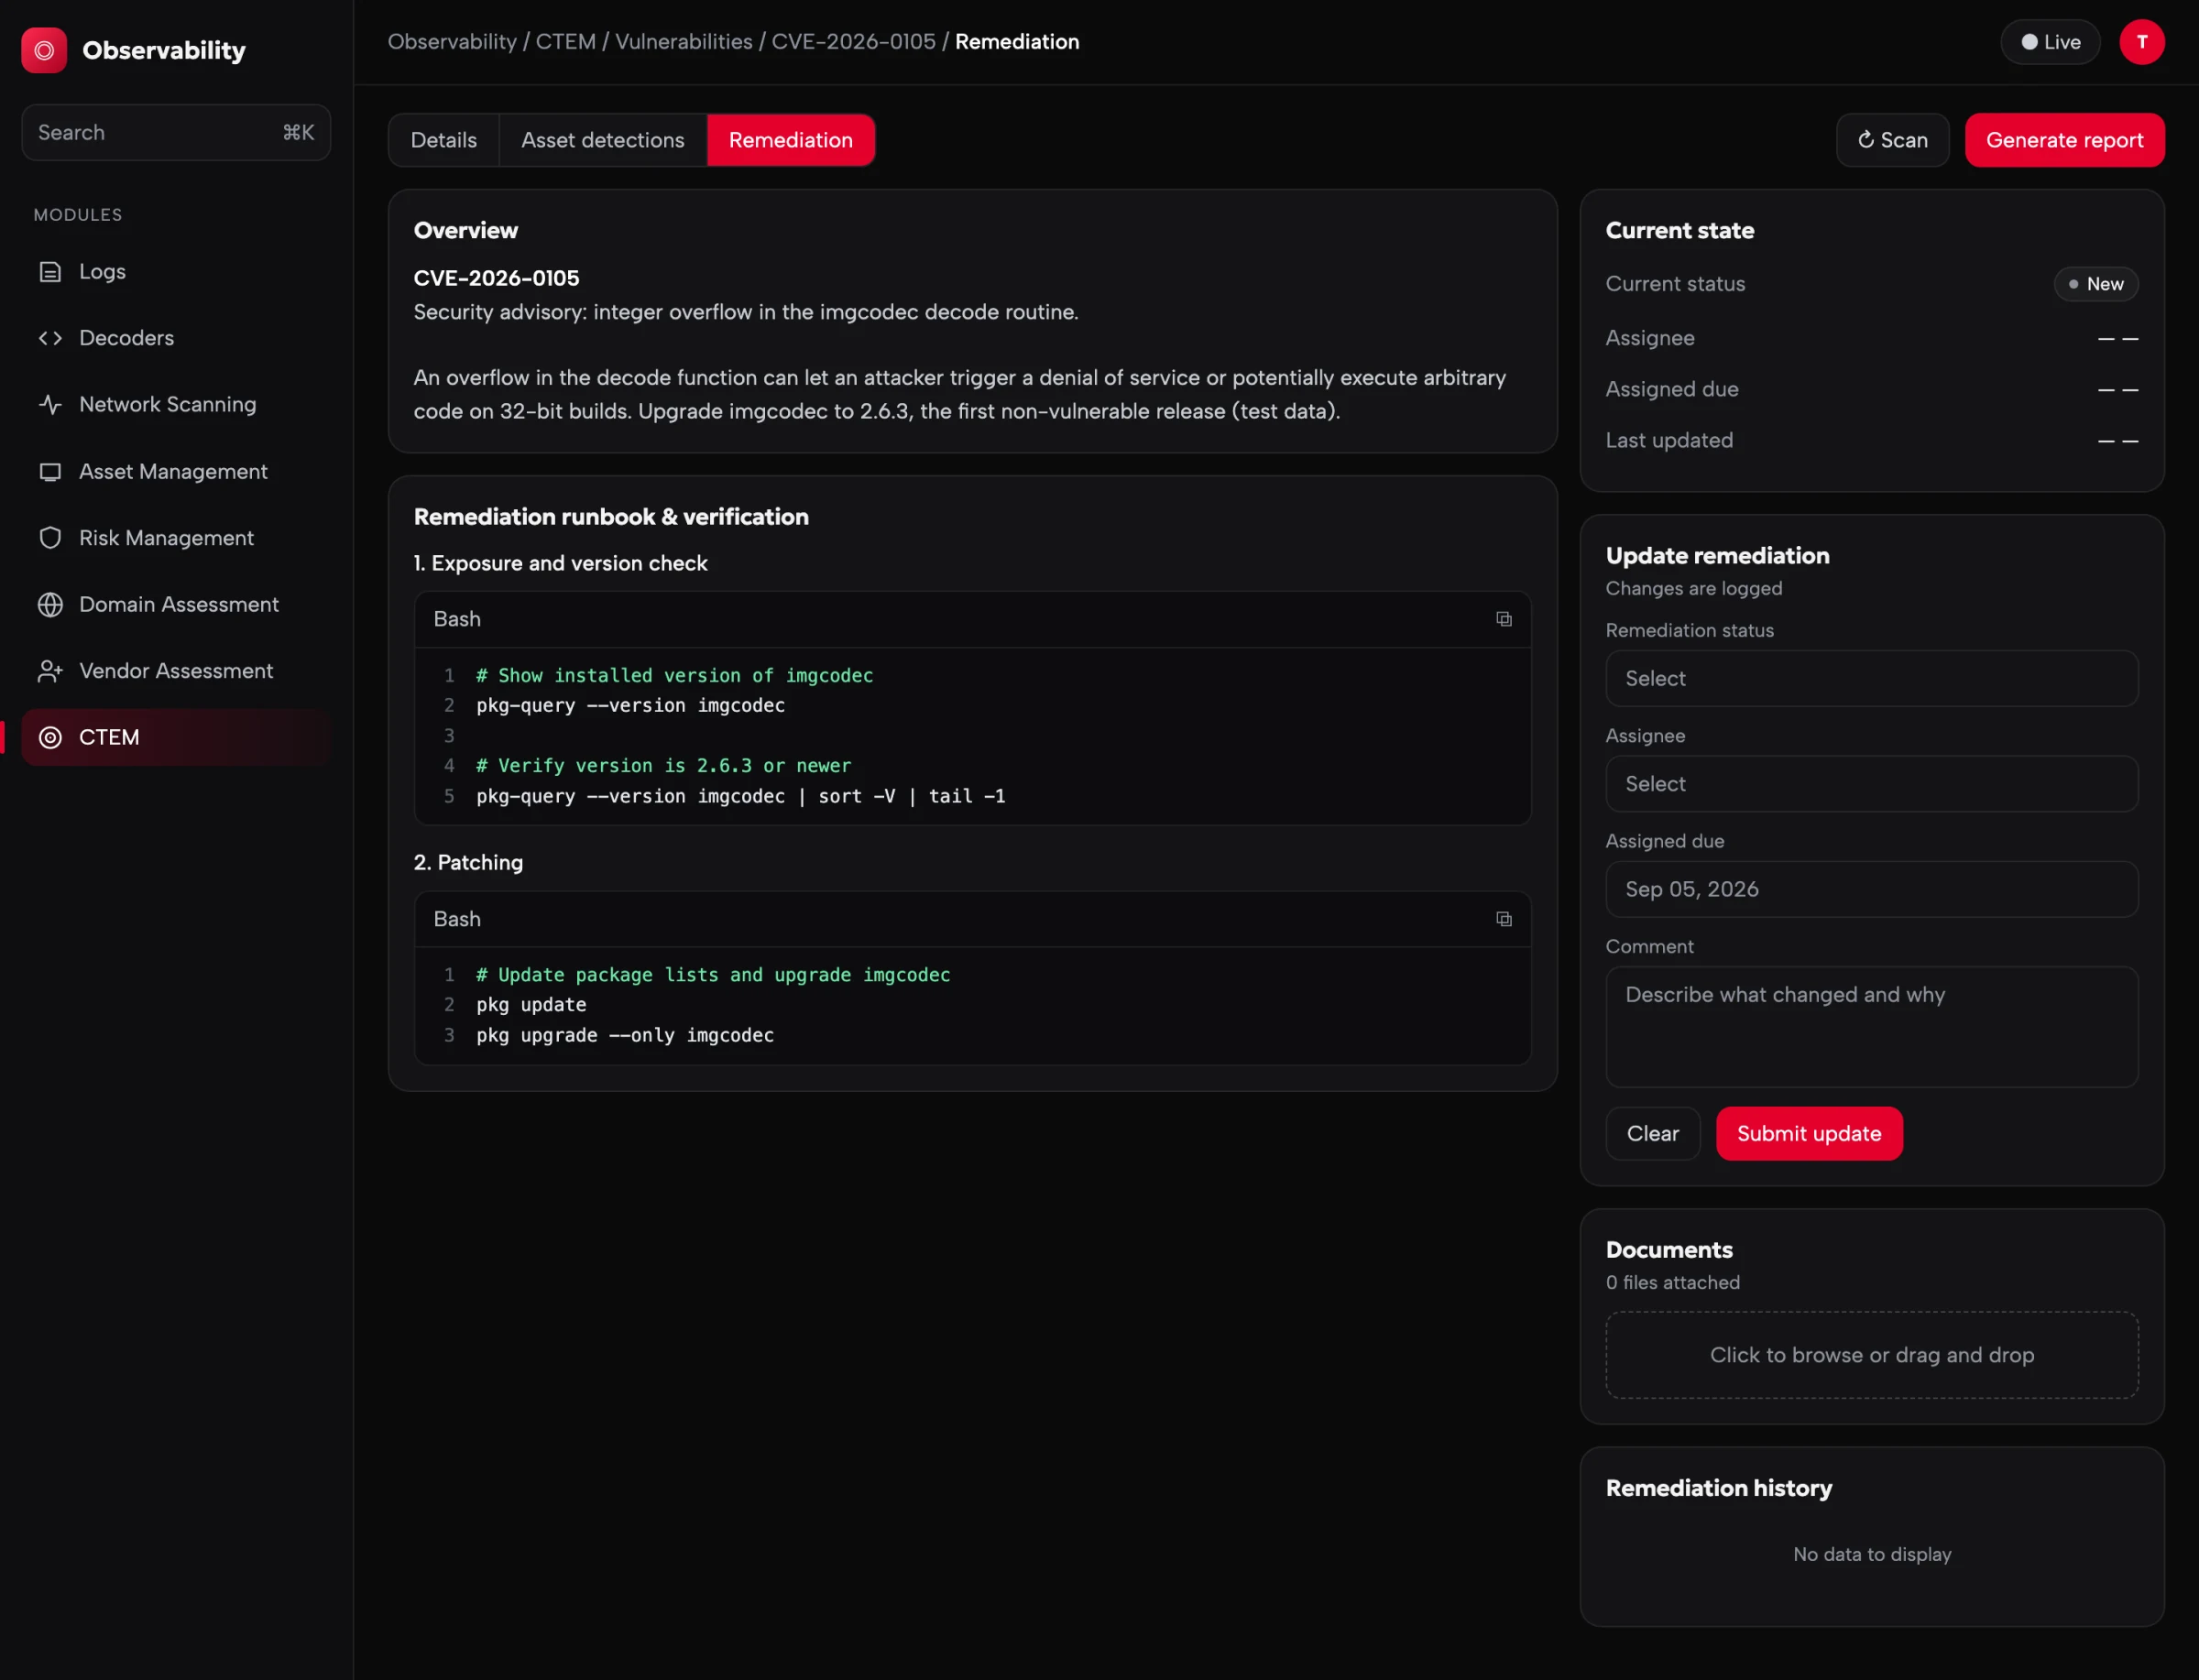Open the CTEM module

[176, 738]
